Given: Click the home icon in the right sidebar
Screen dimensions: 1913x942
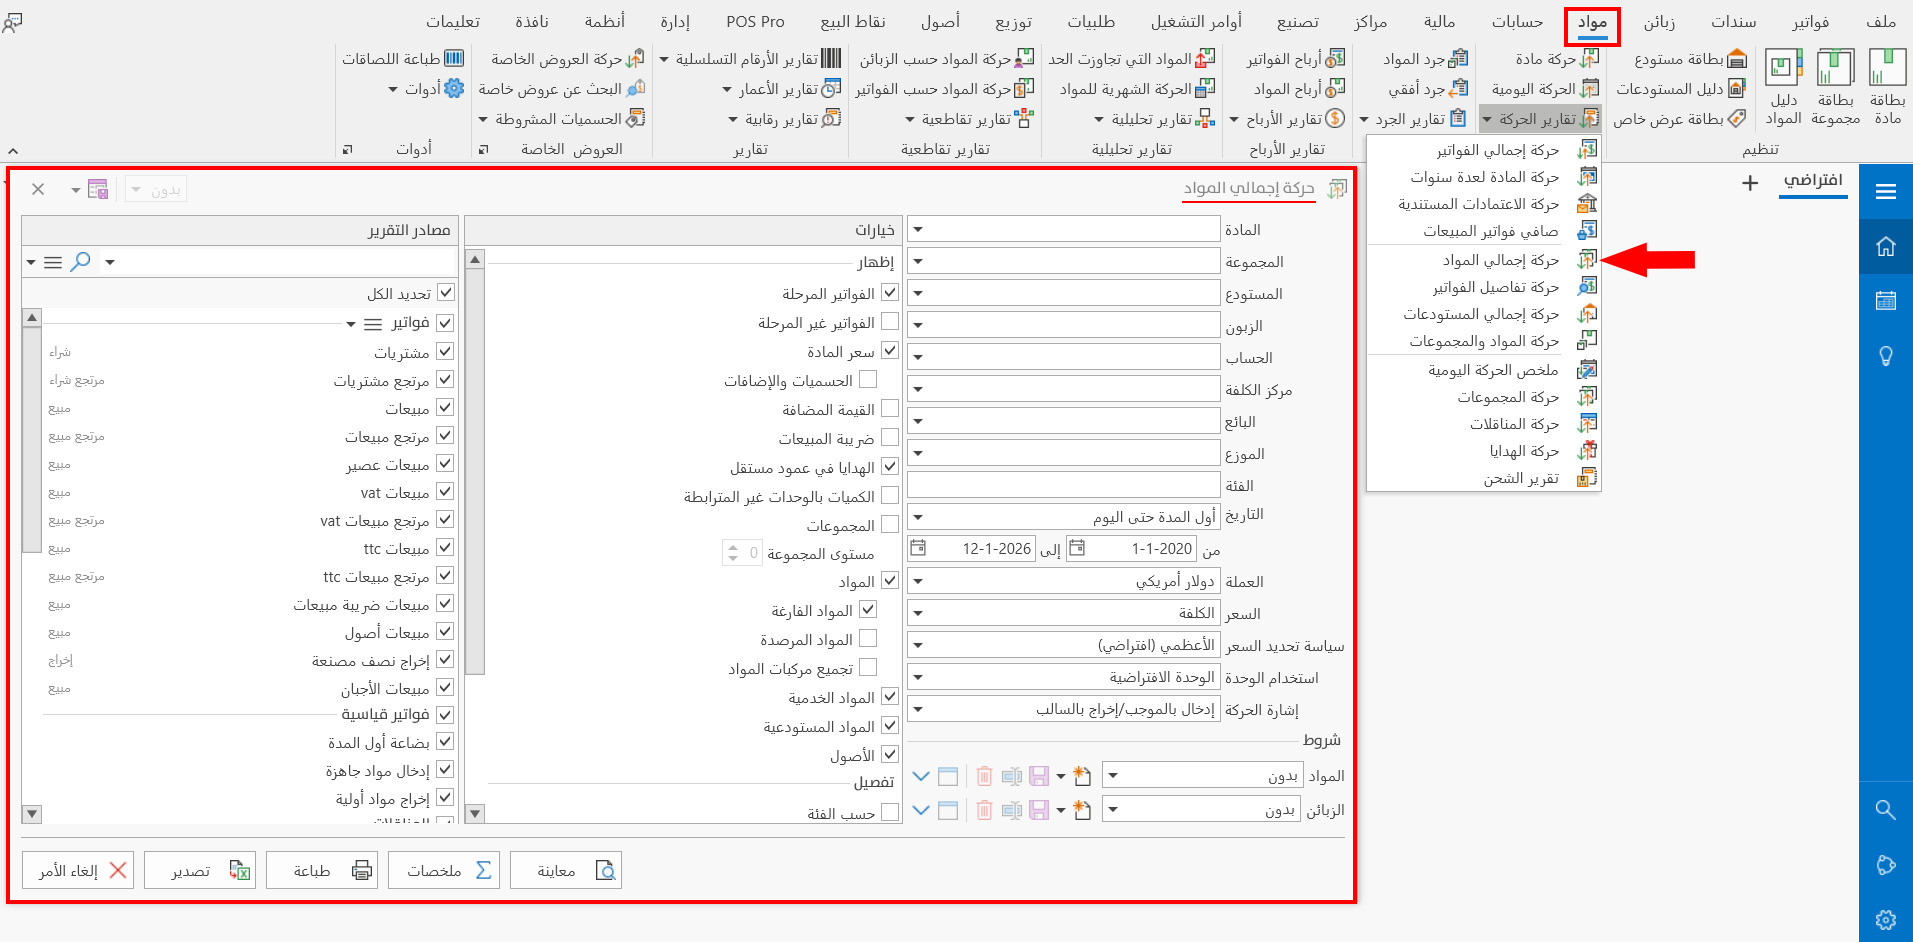Looking at the screenshot, I should (x=1886, y=245).
